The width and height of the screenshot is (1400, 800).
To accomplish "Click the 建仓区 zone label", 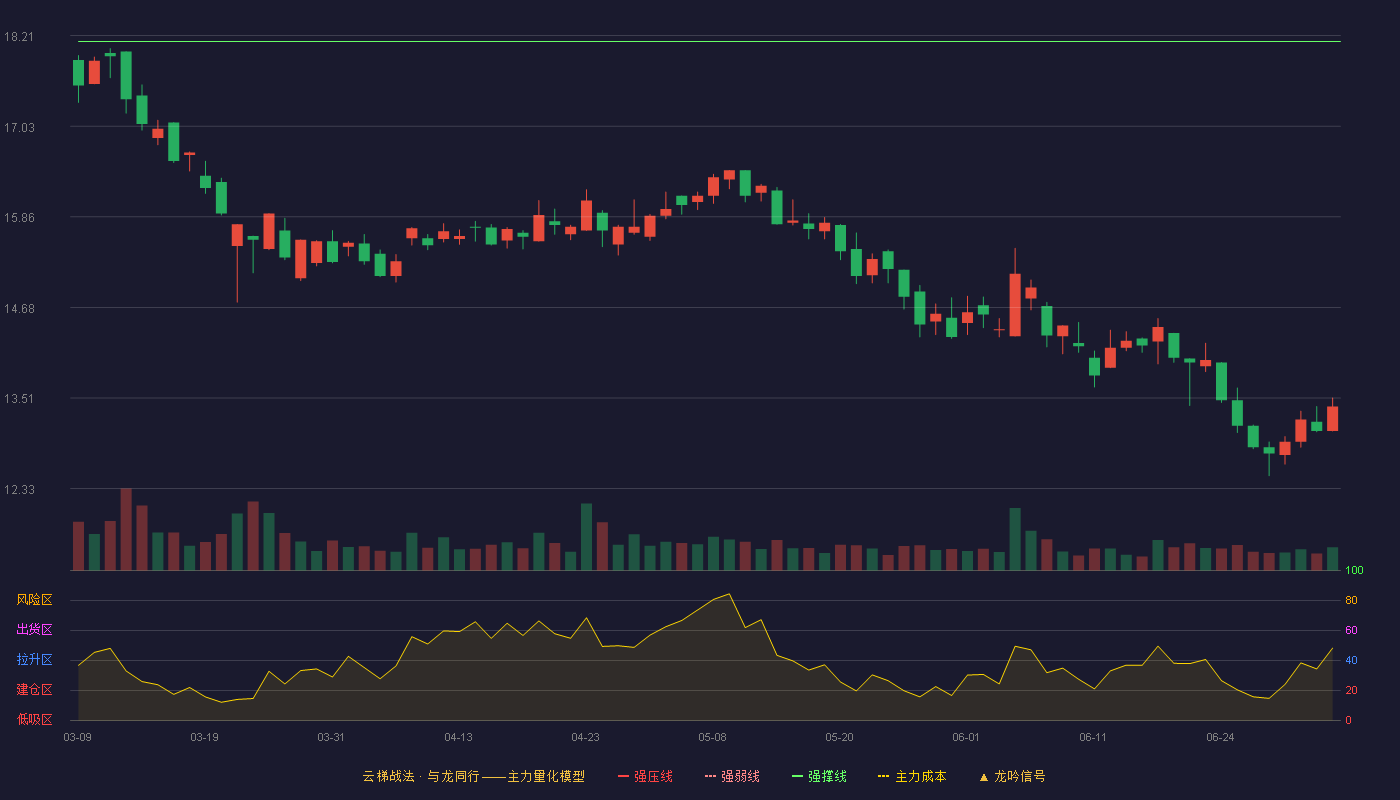I will 34,690.
